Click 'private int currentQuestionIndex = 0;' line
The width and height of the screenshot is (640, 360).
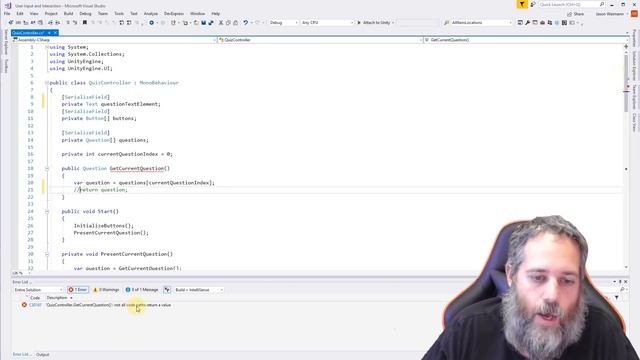[x=117, y=154]
